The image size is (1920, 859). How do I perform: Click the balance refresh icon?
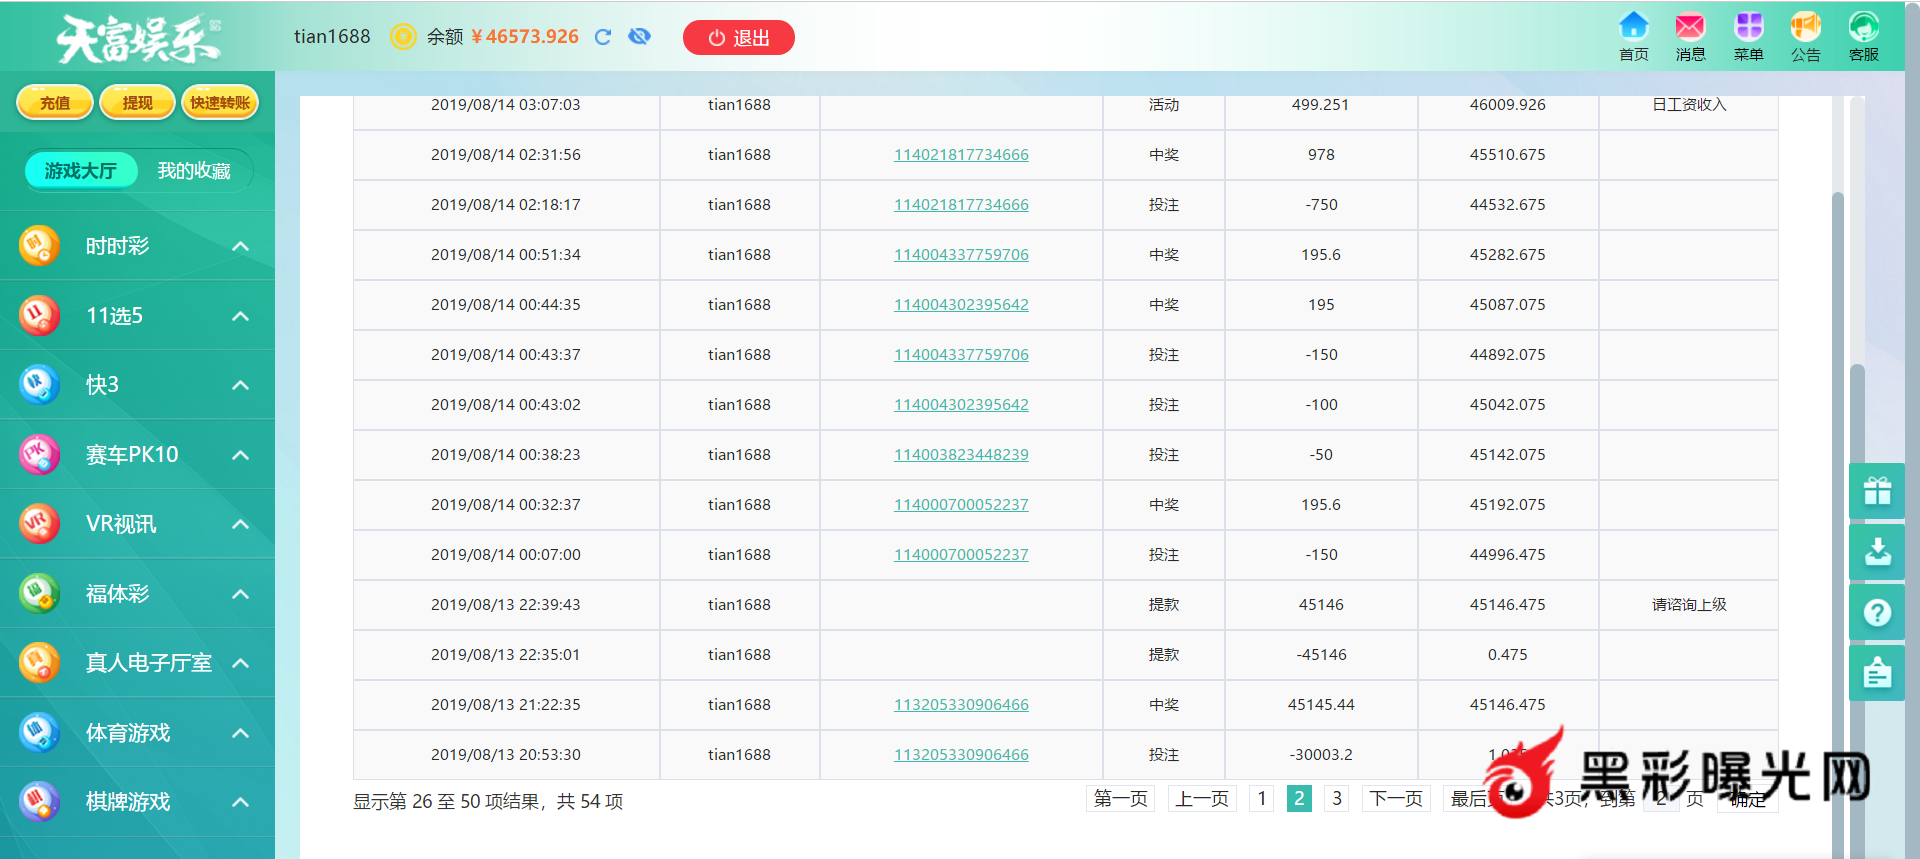point(603,37)
